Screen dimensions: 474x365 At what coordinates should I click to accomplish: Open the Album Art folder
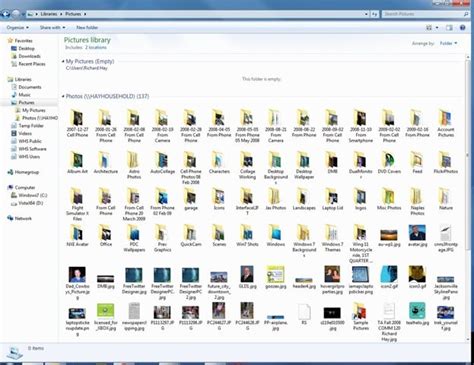77,163
